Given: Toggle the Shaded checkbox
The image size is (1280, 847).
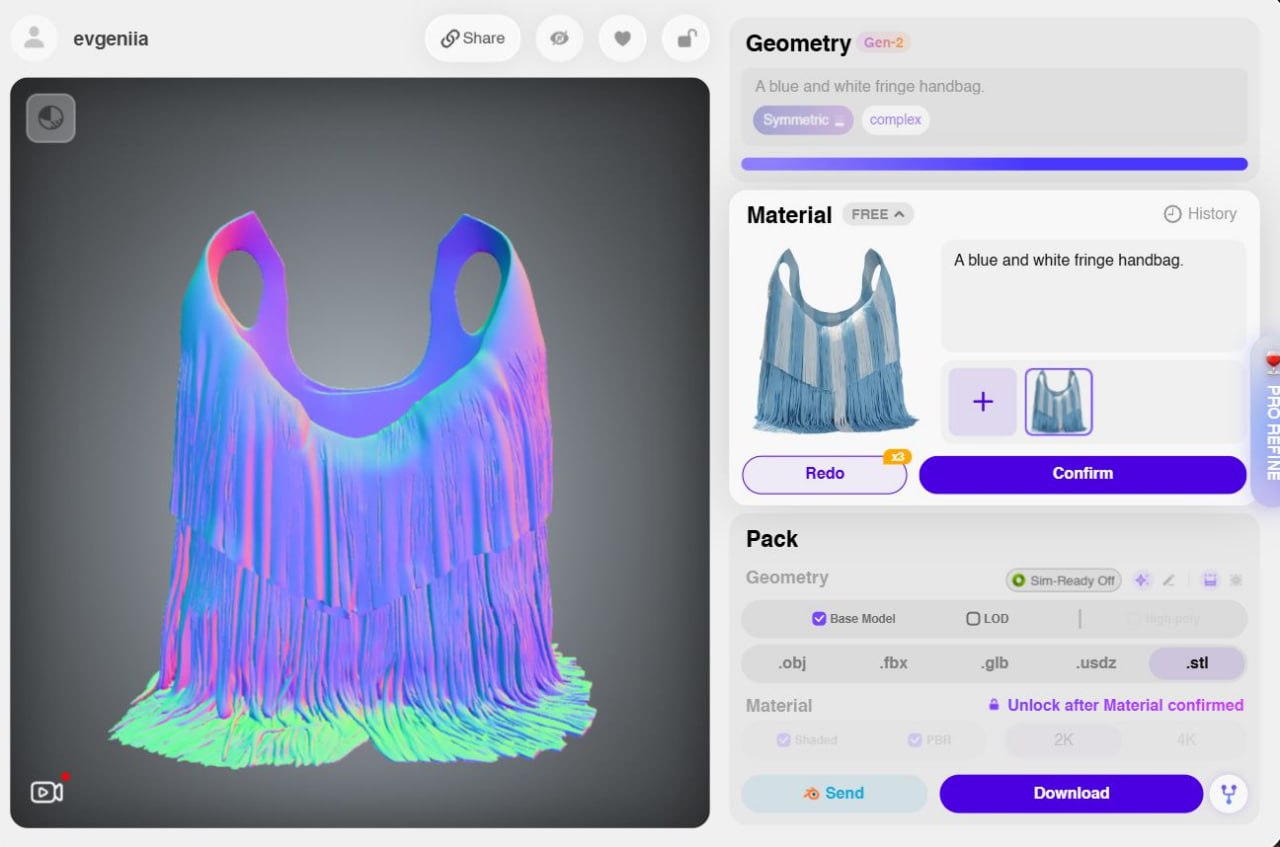Looking at the screenshot, I should point(783,740).
